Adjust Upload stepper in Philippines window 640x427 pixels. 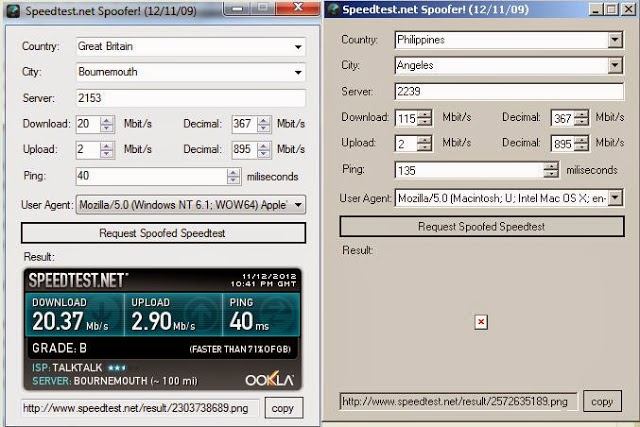[x=425, y=143]
